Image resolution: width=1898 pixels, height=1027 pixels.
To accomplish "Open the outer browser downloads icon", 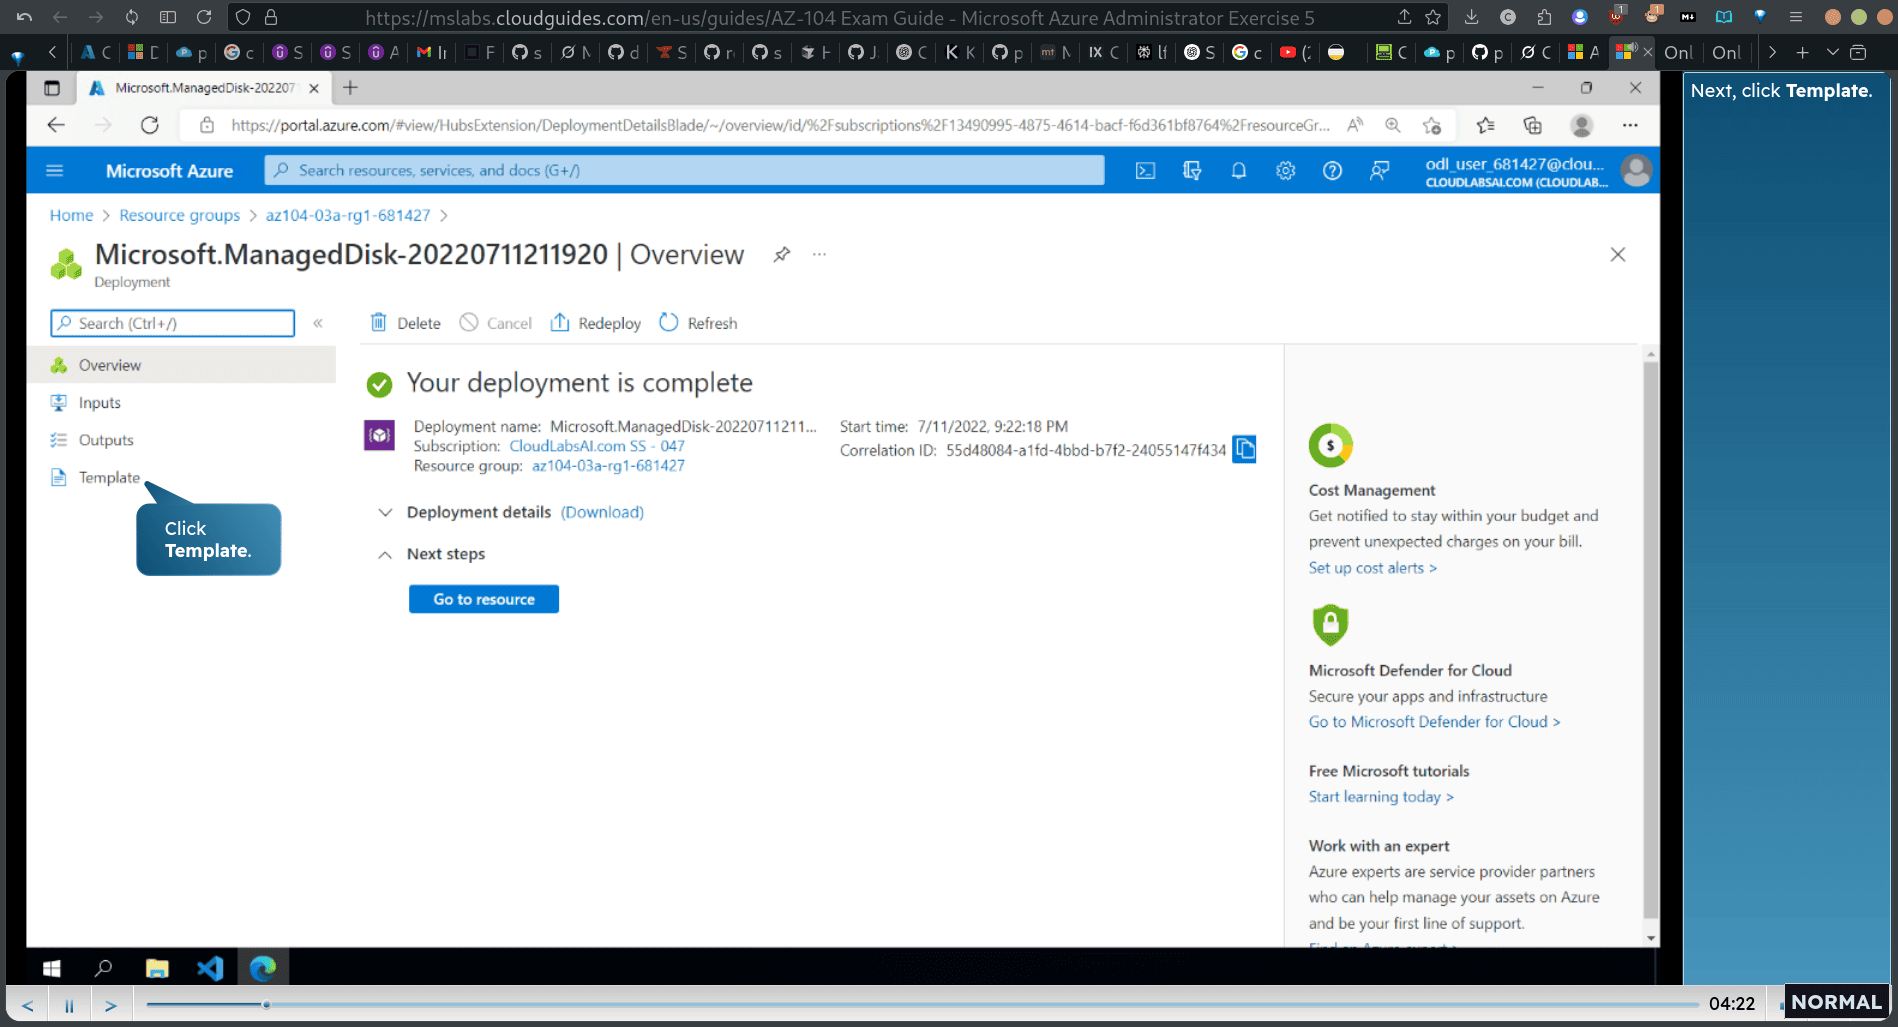I will coord(1471,17).
